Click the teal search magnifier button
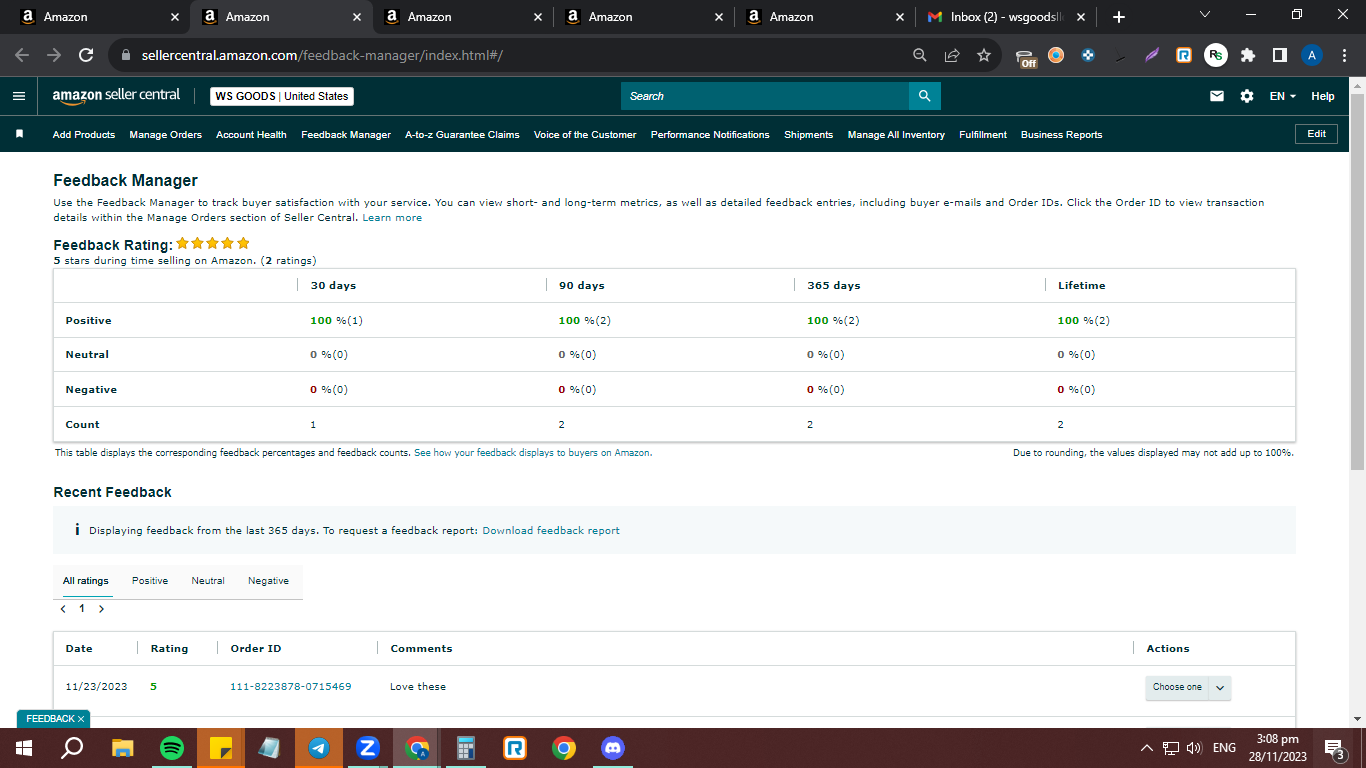 (925, 96)
